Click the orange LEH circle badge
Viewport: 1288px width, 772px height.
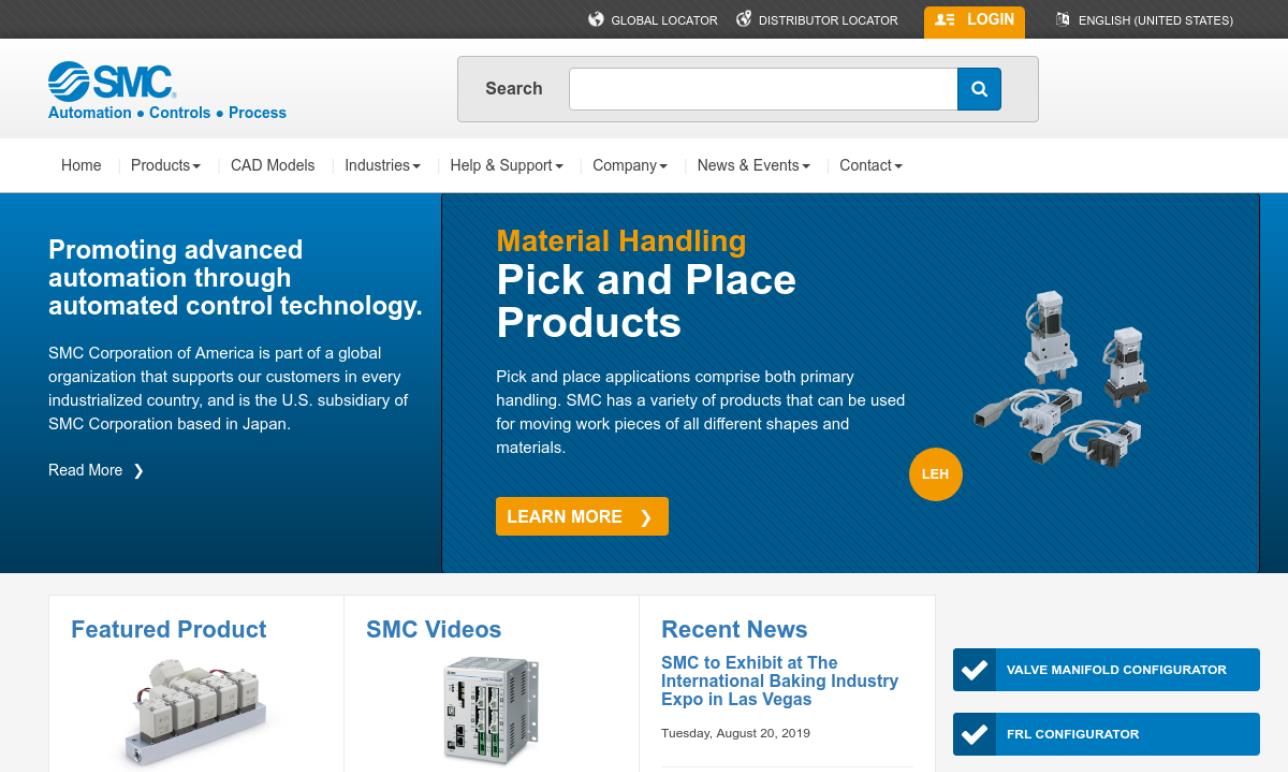[934, 474]
